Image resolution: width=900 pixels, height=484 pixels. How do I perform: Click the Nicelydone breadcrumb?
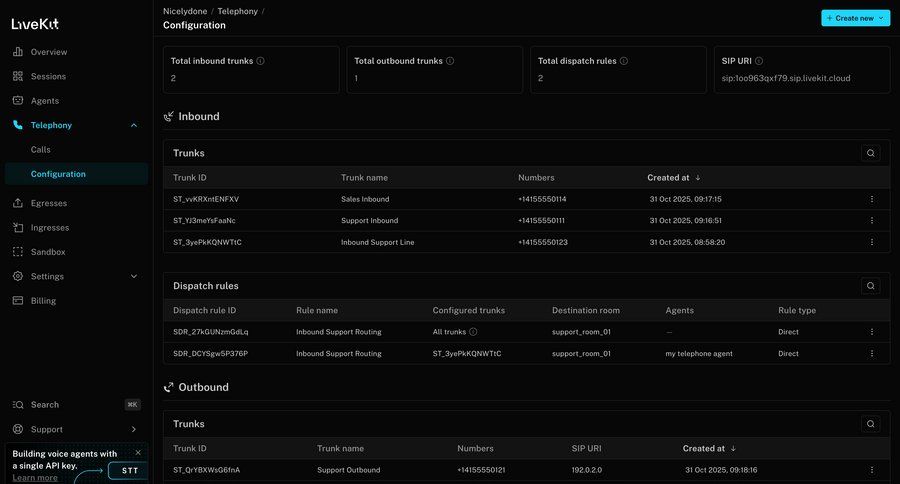[x=185, y=11]
